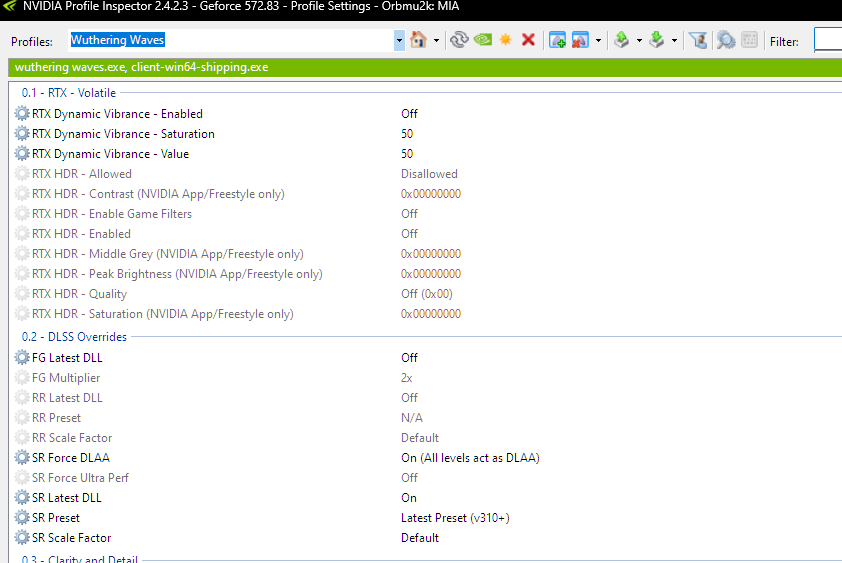Click the Disallowed value for RTX HDR - Allowed

(x=429, y=174)
